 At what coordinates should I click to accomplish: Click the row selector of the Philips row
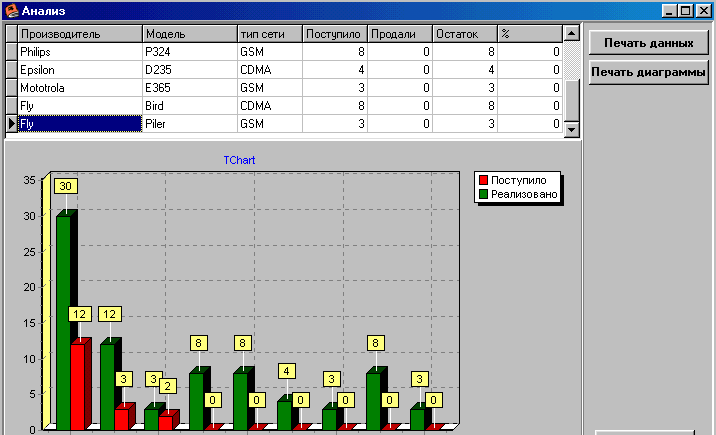[11, 52]
